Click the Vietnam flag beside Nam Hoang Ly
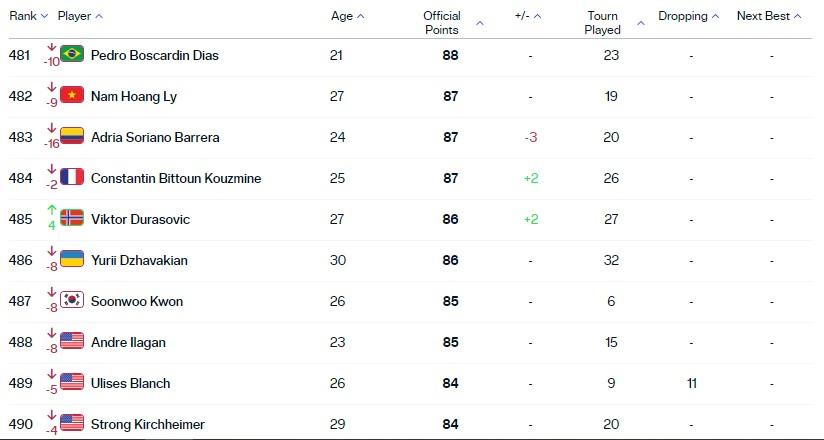This screenshot has height=440, width=824. click(x=72, y=95)
